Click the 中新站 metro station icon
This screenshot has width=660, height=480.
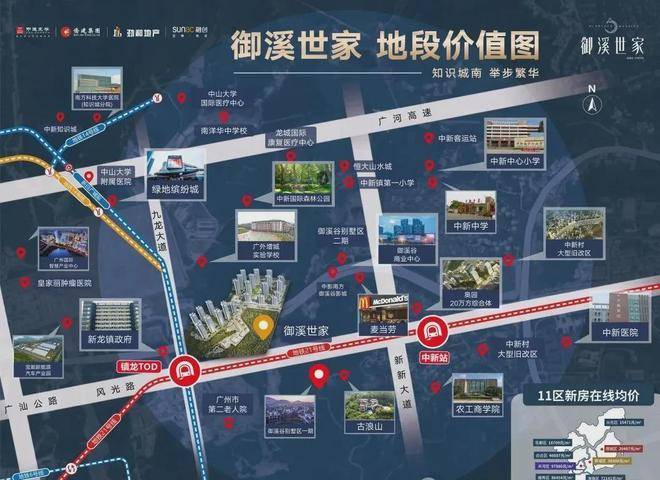[x=432, y=331]
